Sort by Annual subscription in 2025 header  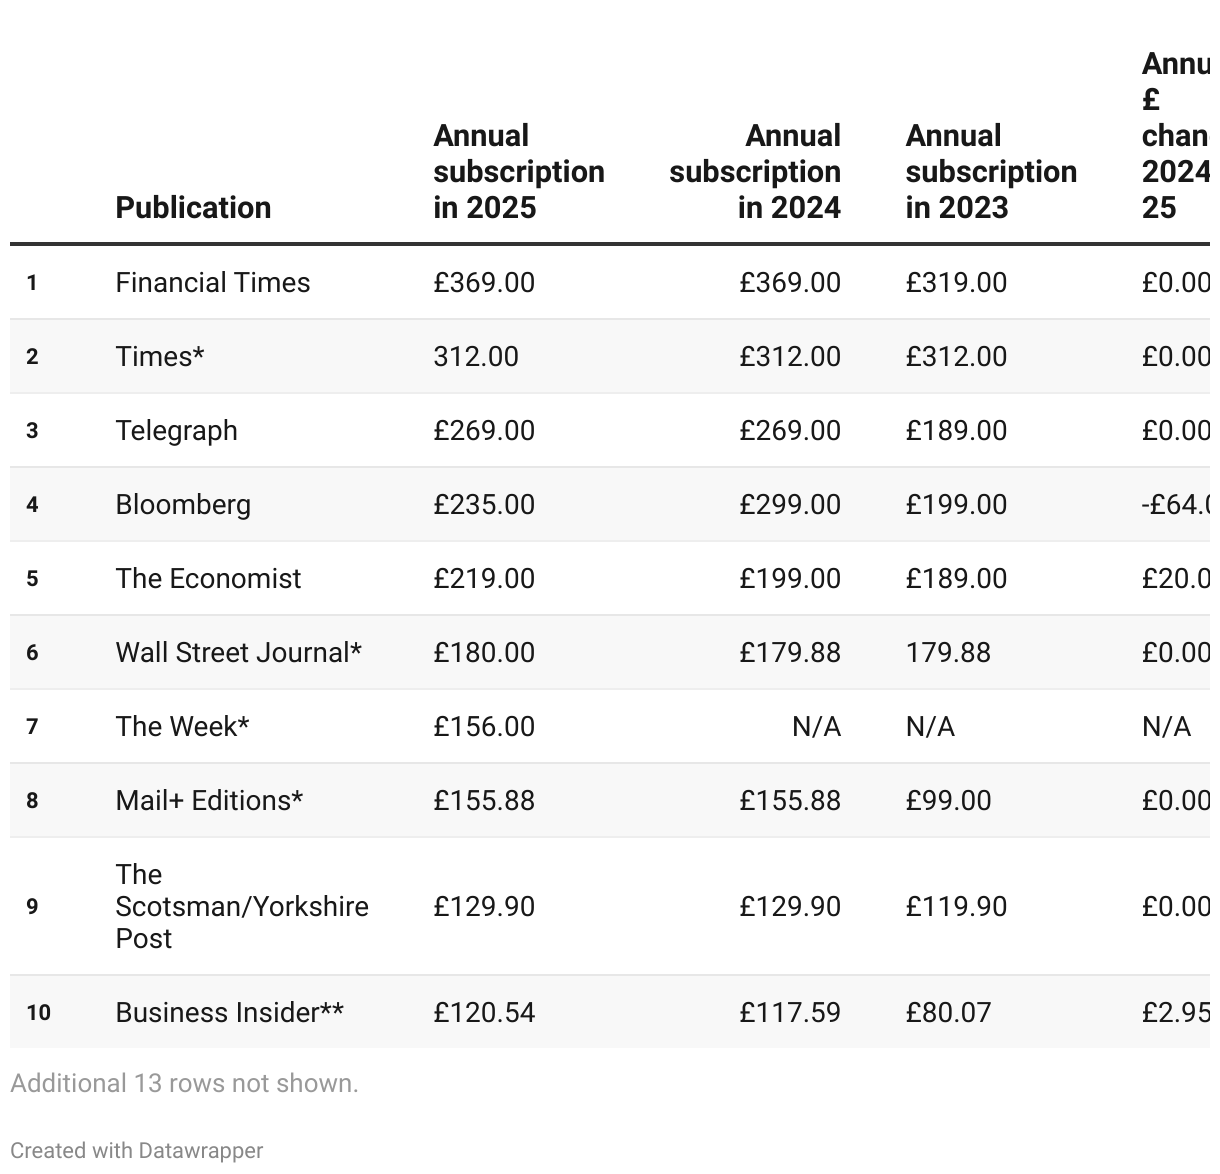coord(518,171)
